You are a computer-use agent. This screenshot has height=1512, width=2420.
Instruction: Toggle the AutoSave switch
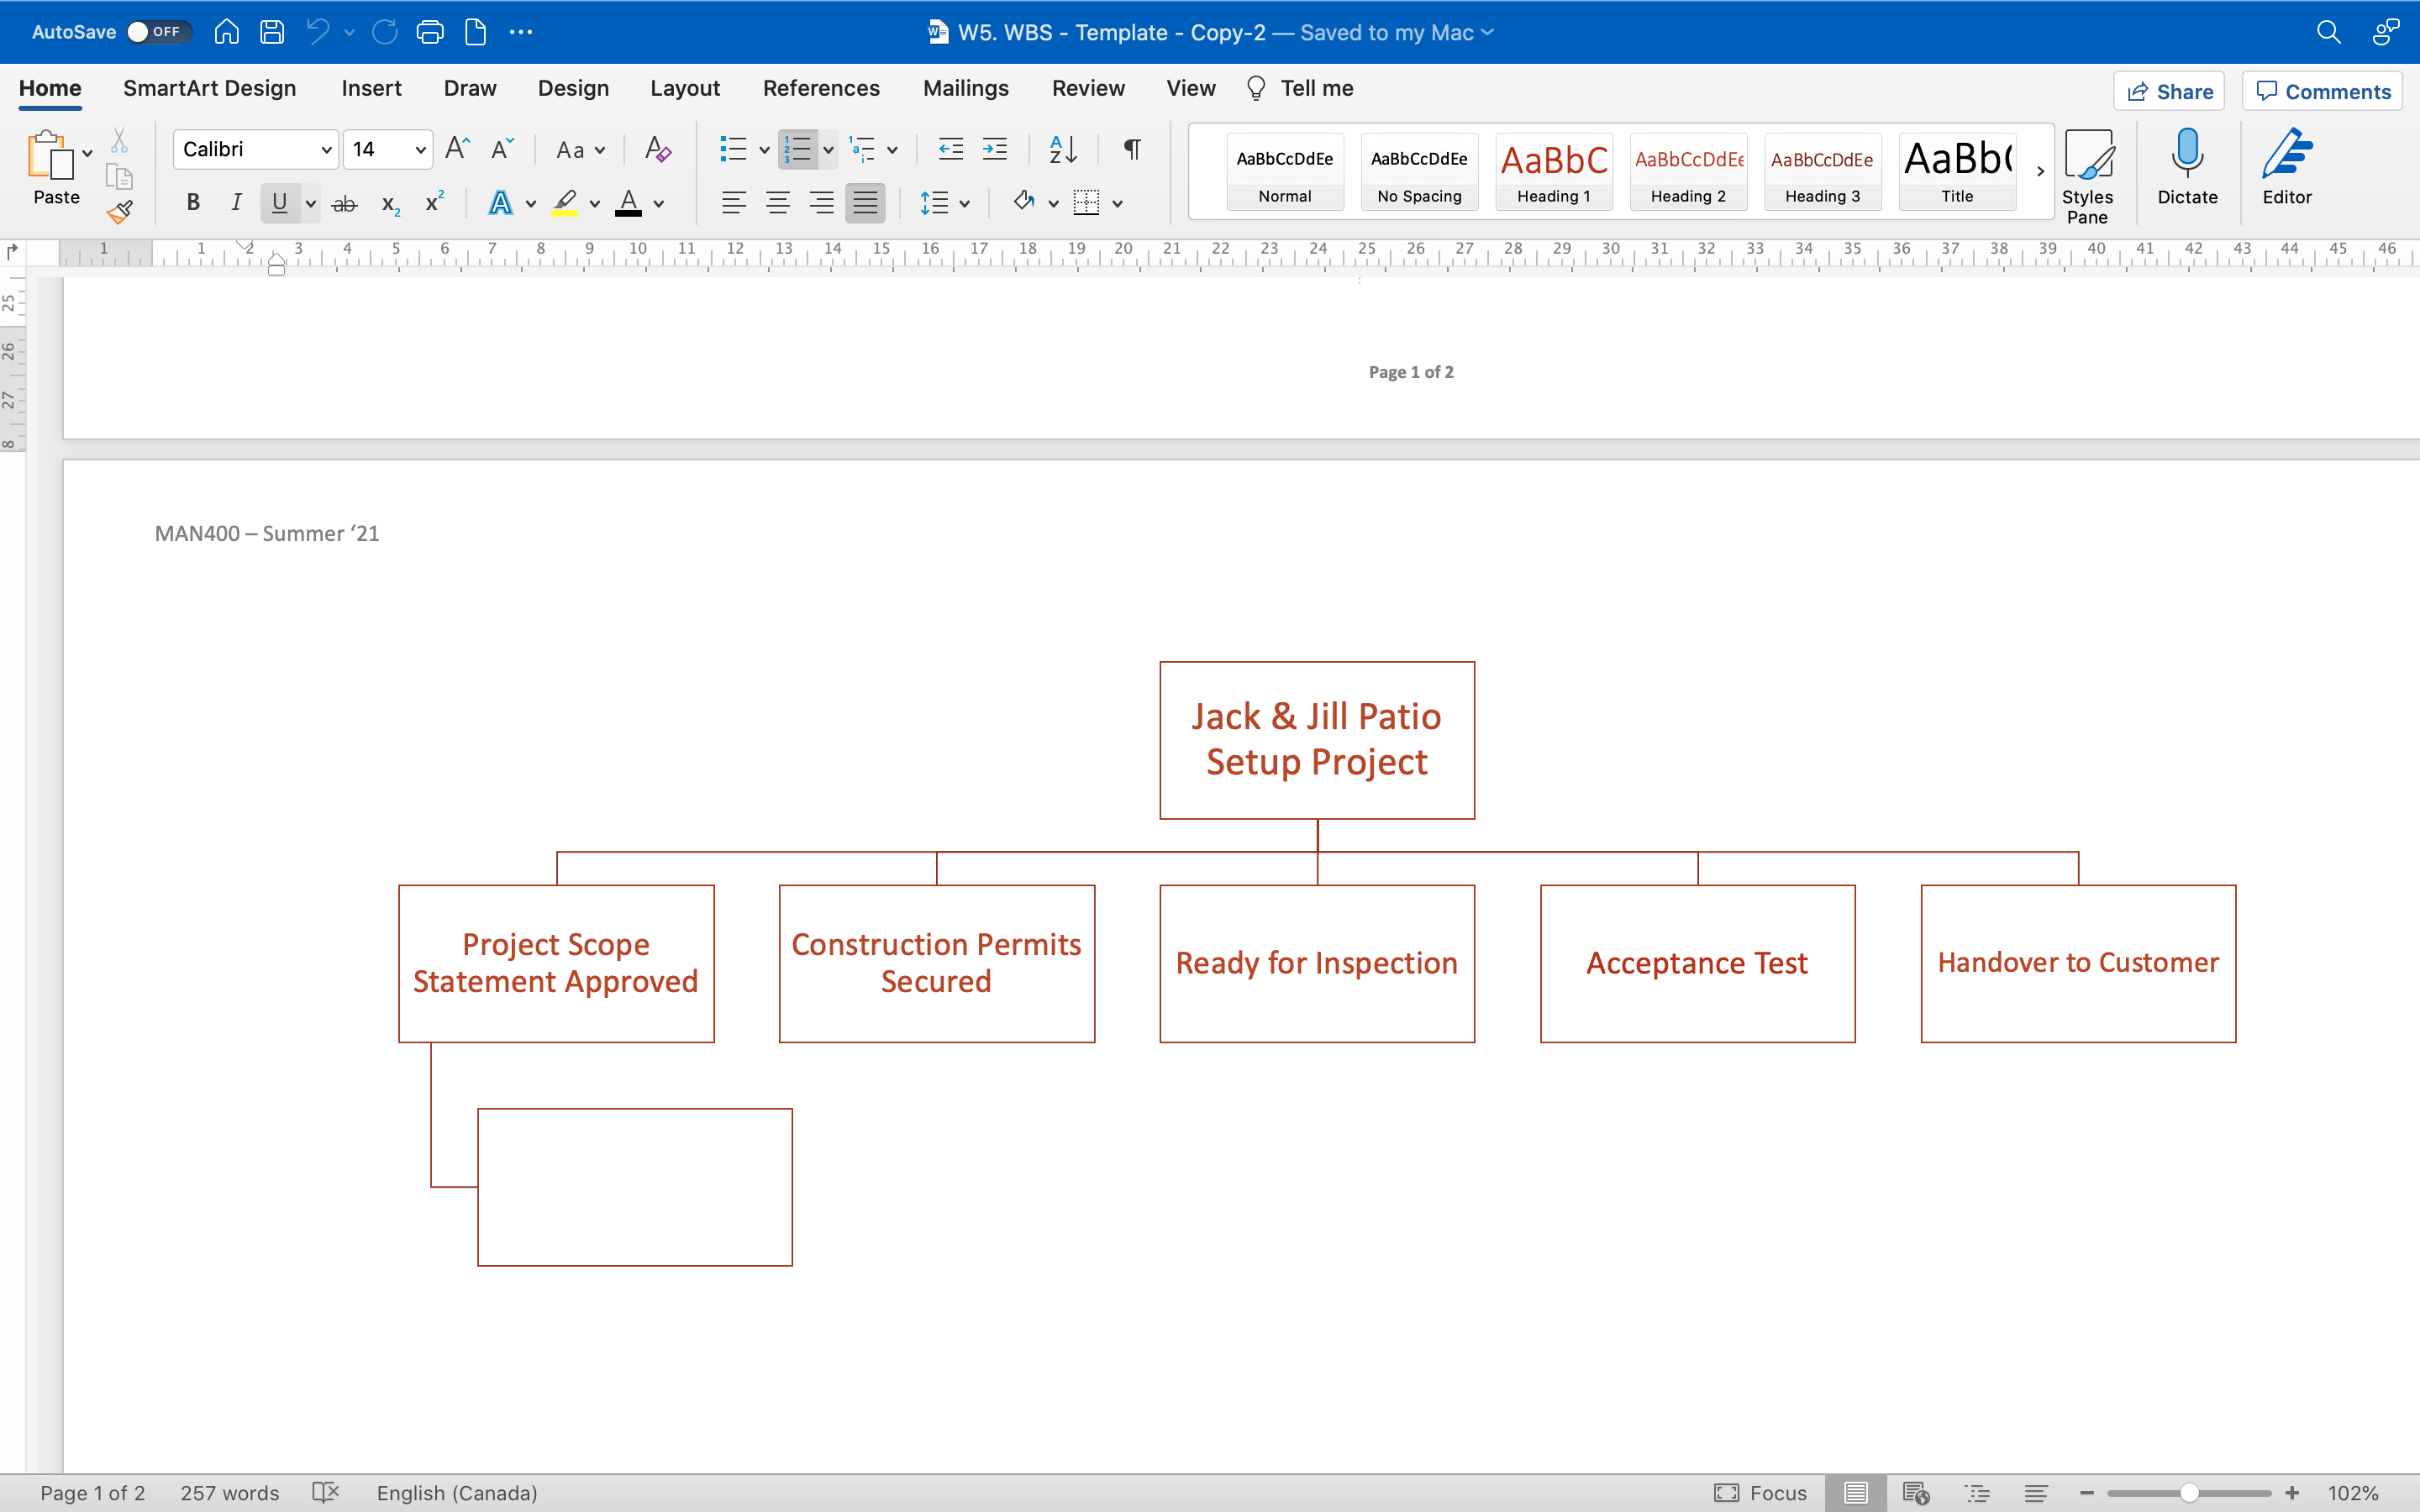(158, 32)
